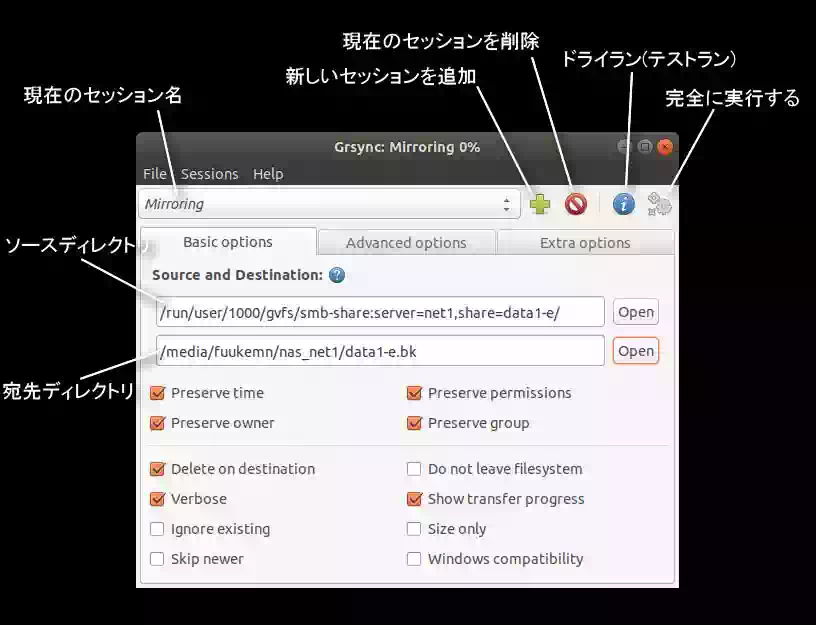
Task: Click the destination path input field
Action: pos(380,351)
